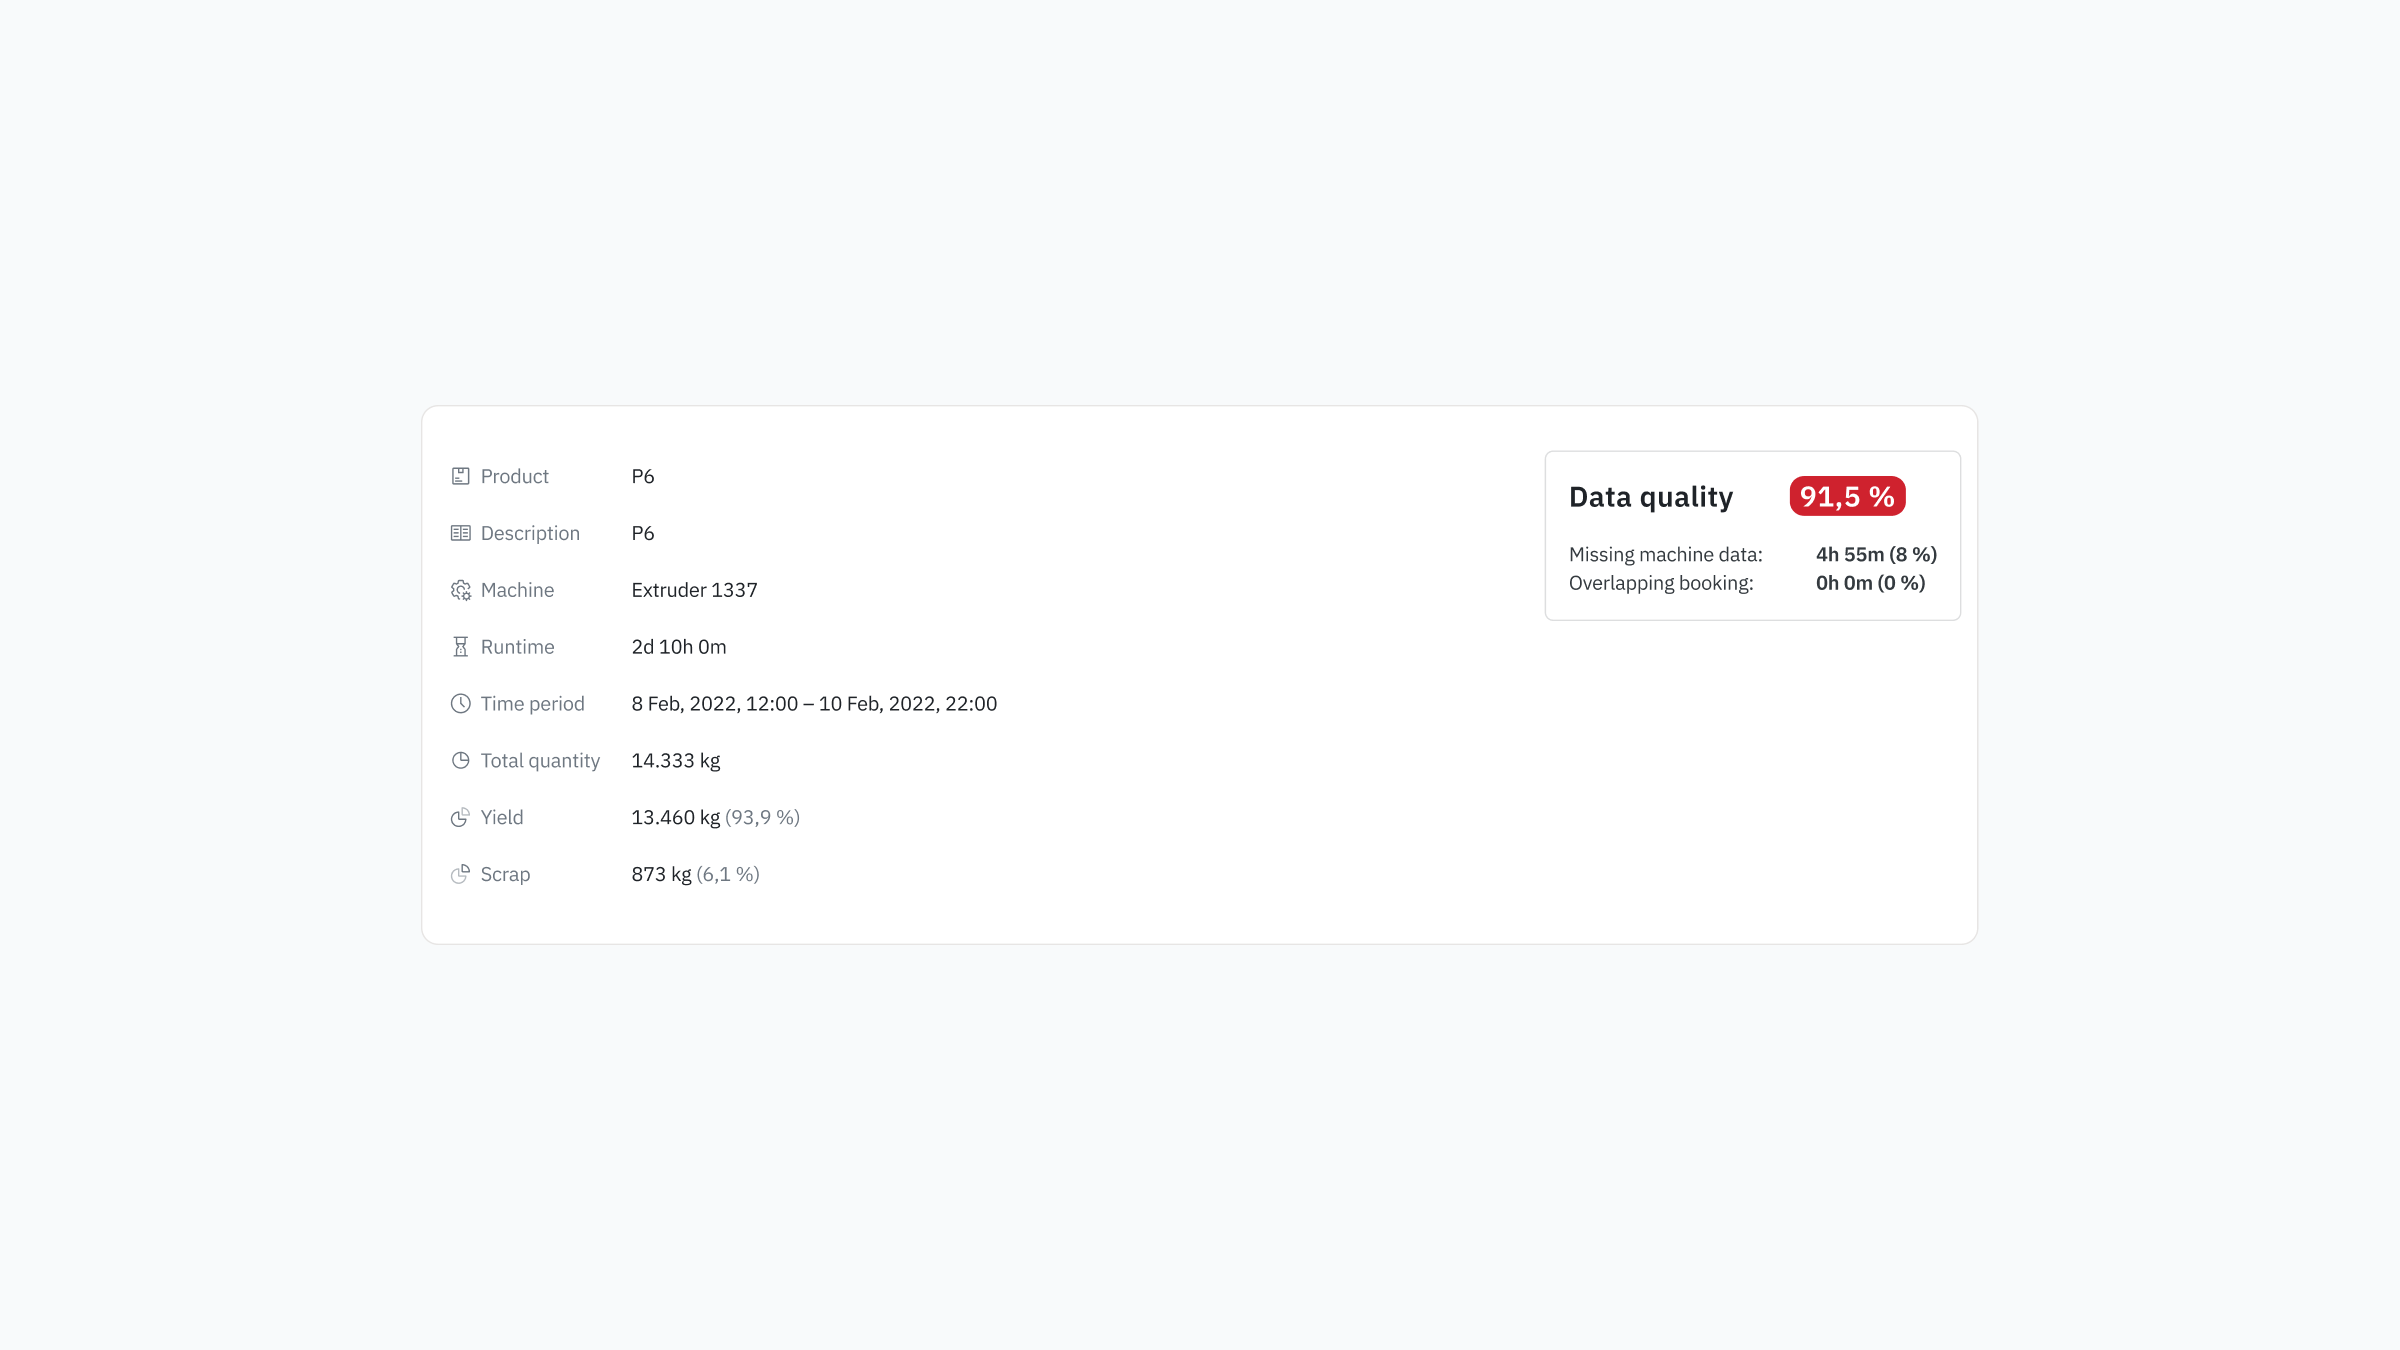The width and height of the screenshot is (2400, 1350).
Task: Click the Total quantity label
Action: coord(540,761)
